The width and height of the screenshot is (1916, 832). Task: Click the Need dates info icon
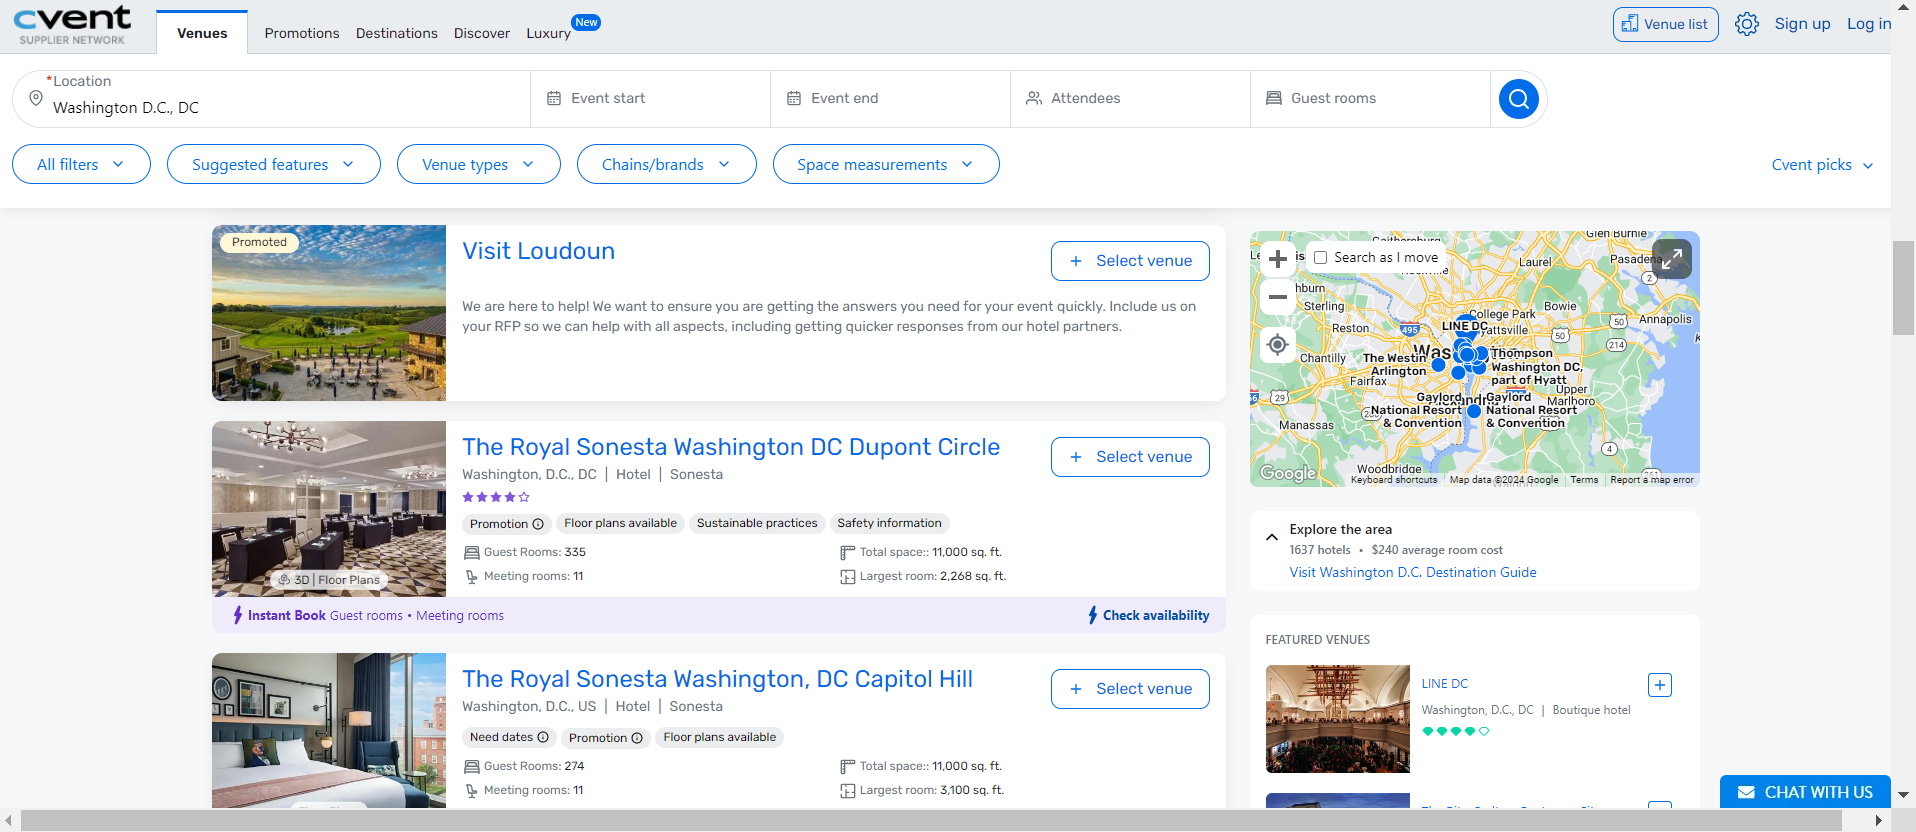point(543,737)
